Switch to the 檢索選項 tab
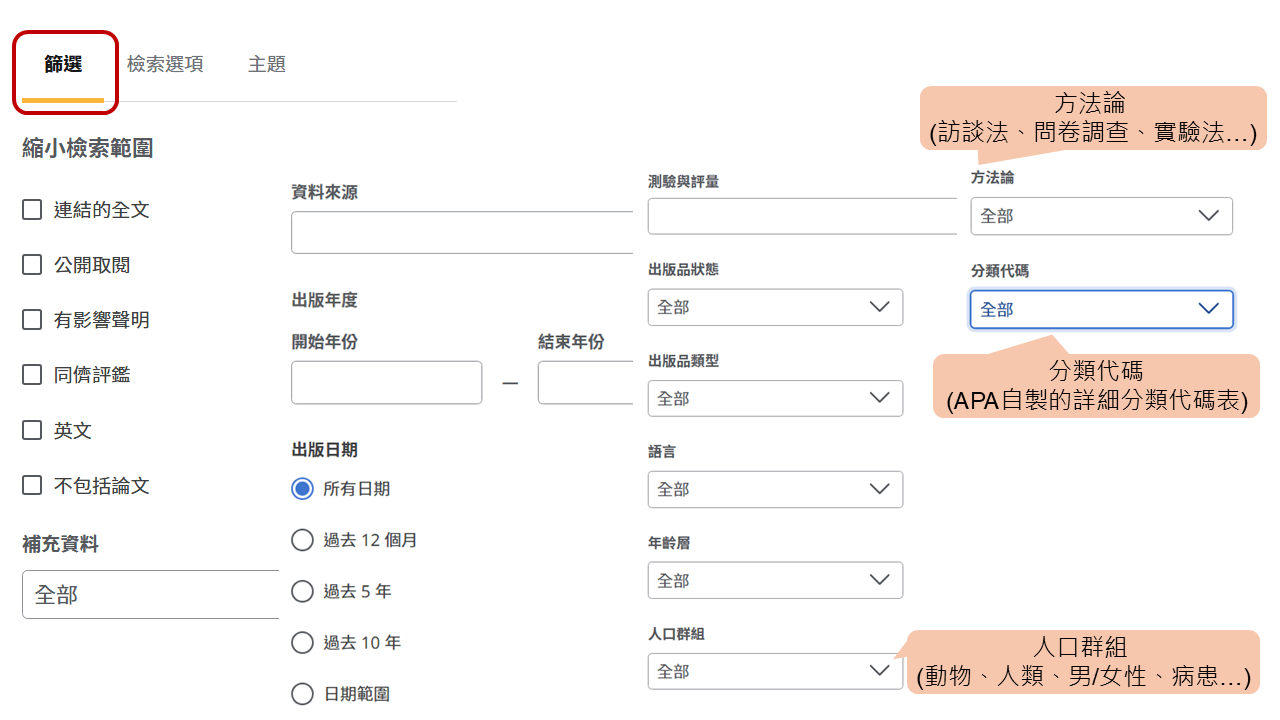This screenshot has height=720, width=1280. [x=165, y=64]
